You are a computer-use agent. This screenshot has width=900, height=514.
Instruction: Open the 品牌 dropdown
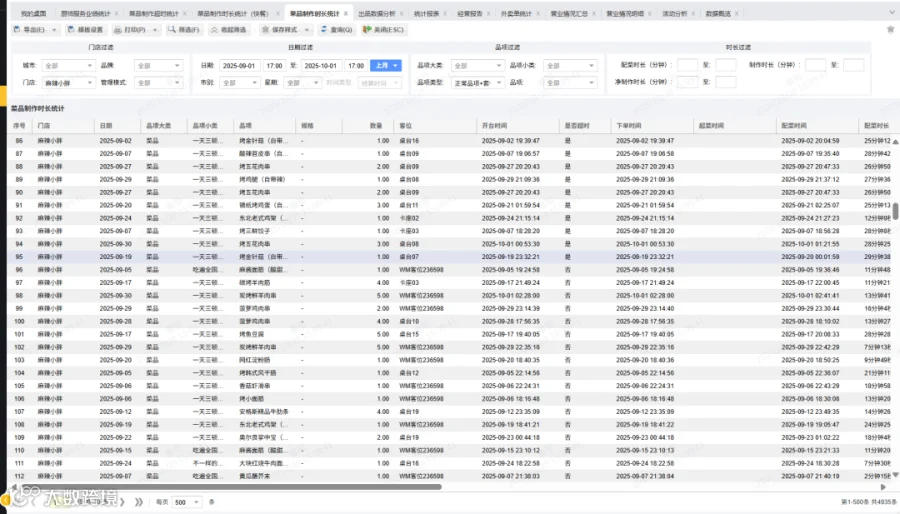pos(158,65)
